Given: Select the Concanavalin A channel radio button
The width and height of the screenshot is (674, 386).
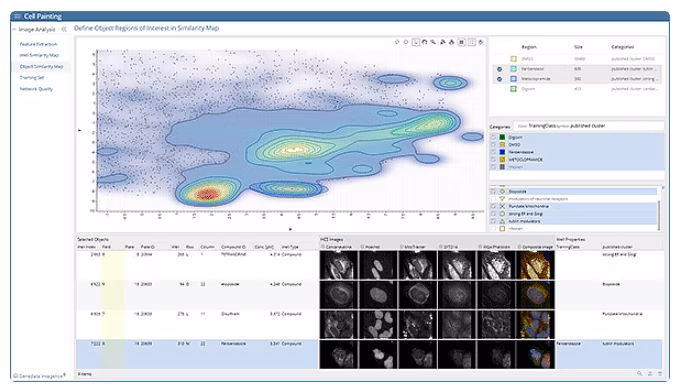Looking at the screenshot, I should [323, 247].
